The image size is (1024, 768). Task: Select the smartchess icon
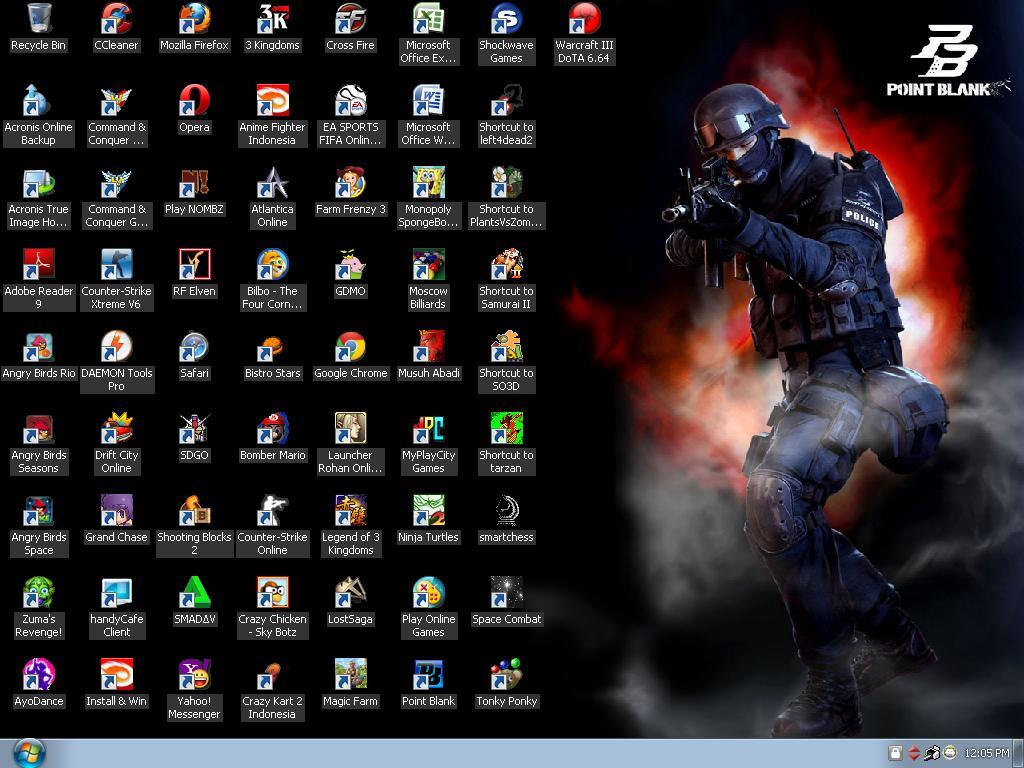[506, 511]
